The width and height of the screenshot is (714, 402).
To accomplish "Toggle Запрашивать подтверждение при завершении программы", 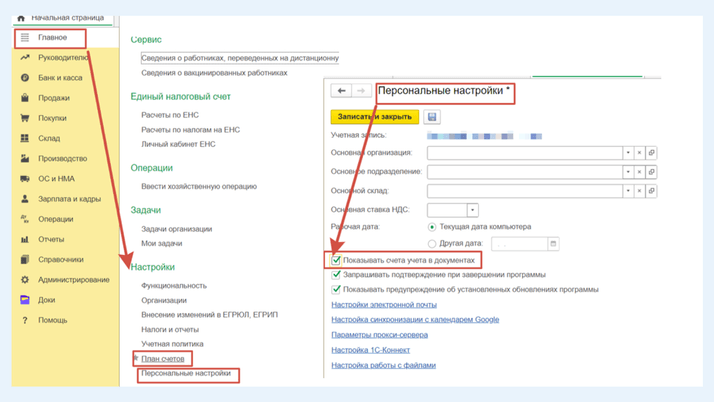I will point(337,275).
